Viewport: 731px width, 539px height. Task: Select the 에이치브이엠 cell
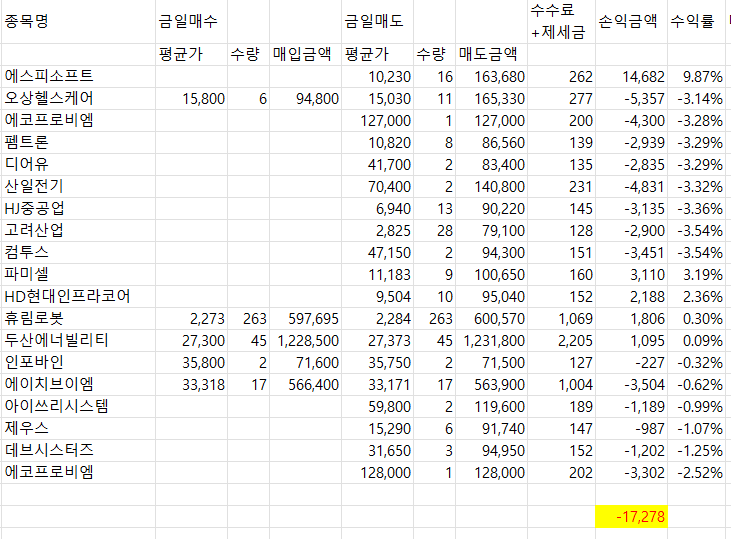pyautogui.click(x=78, y=384)
